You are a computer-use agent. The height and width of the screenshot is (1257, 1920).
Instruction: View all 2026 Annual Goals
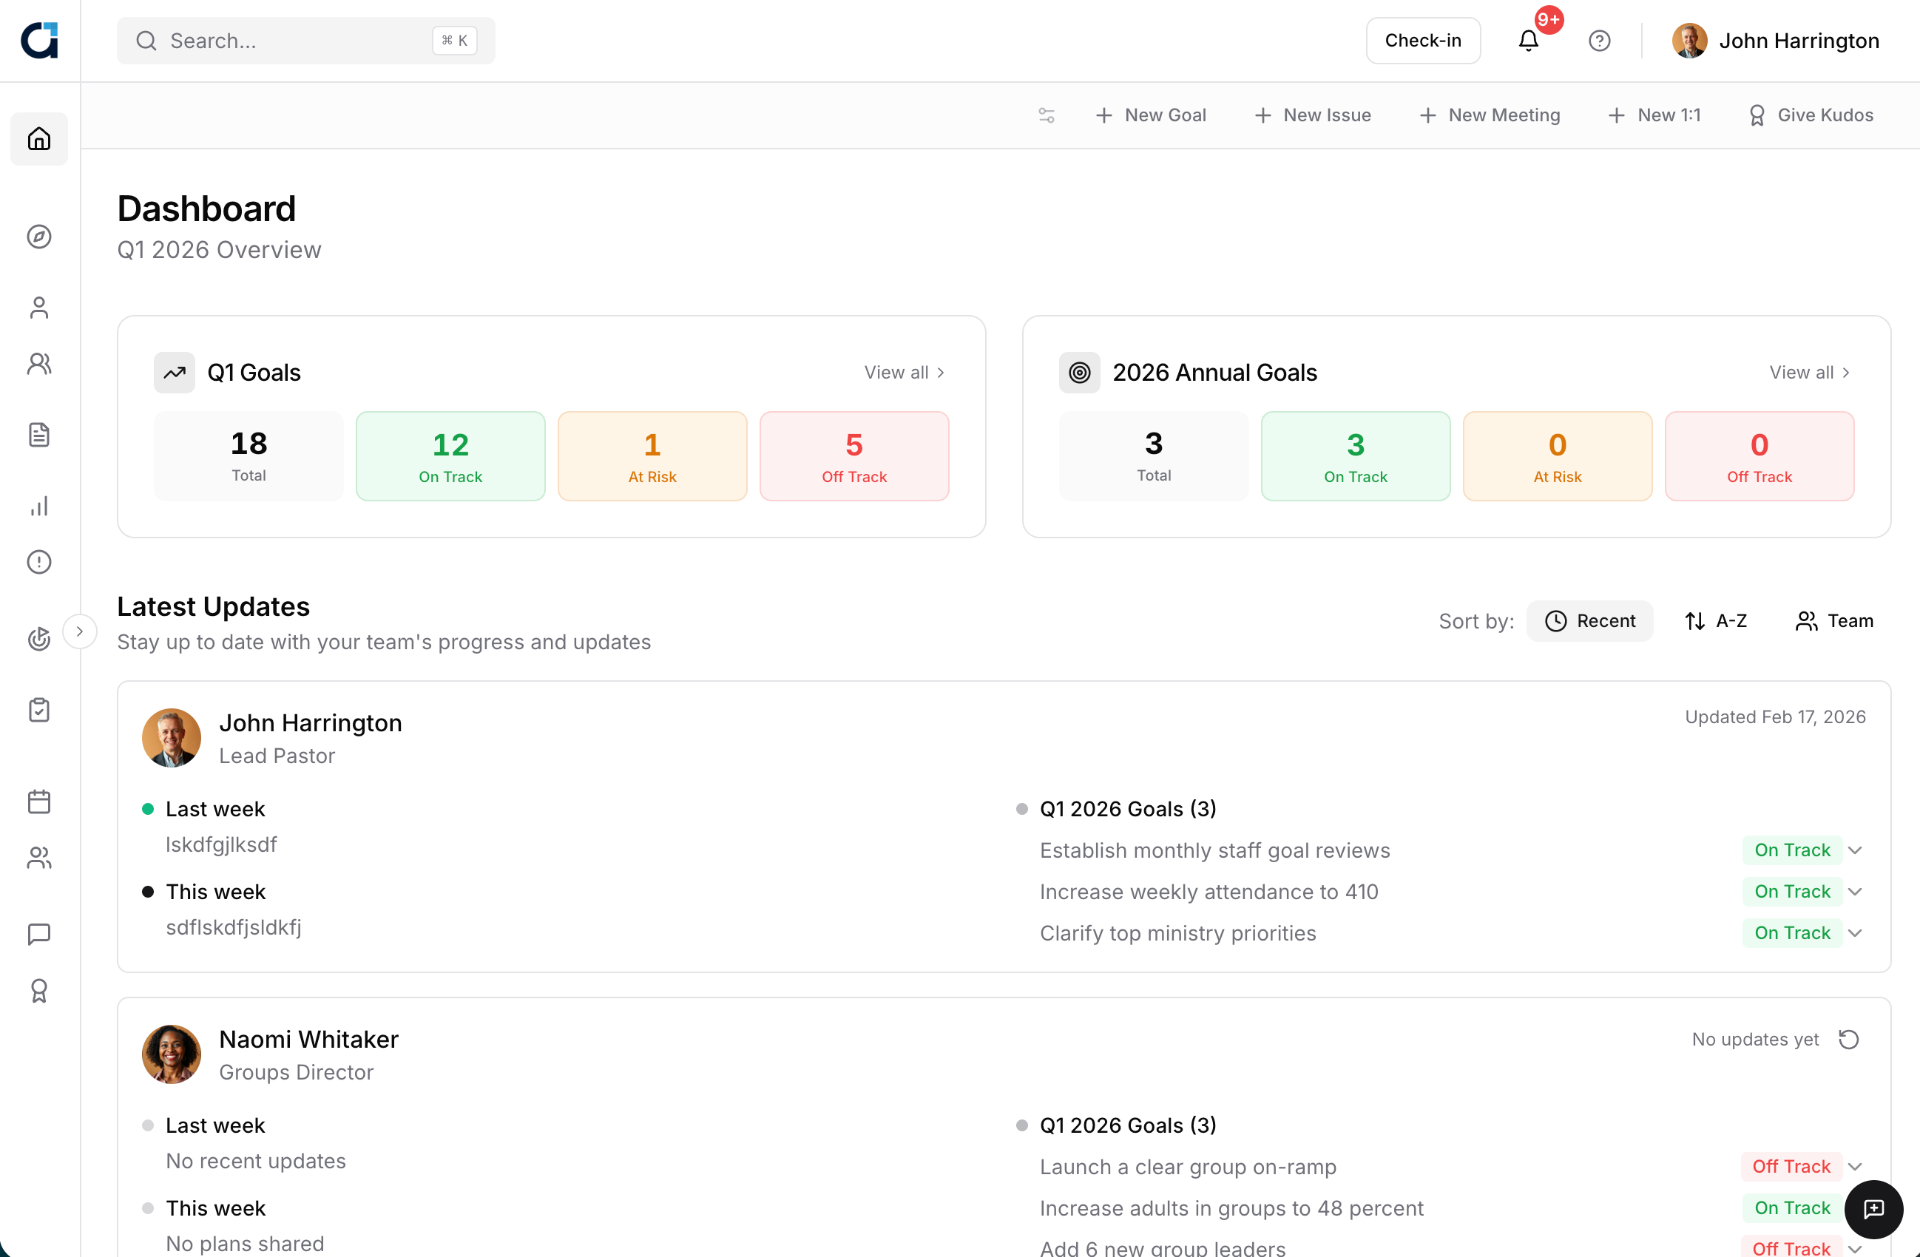1808,372
